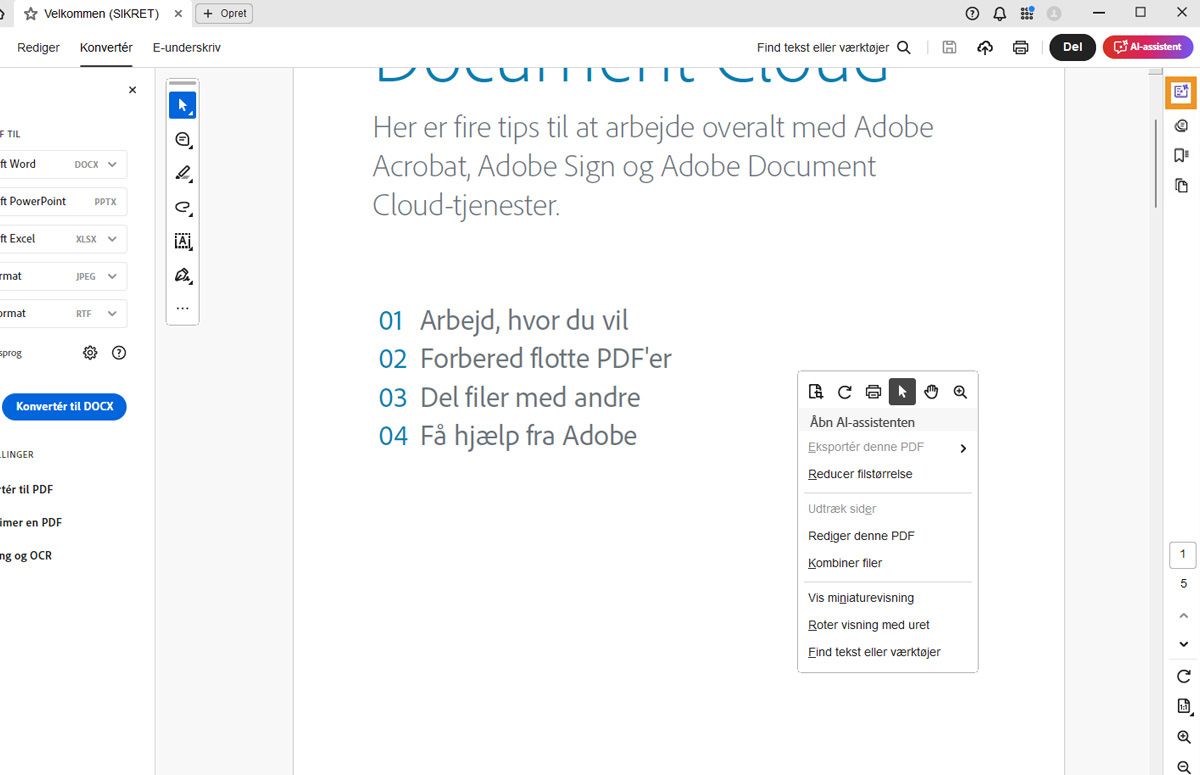Open the red AI-assistent button
The width and height of the screenshot is (1200, 775).
point(1148,47)
